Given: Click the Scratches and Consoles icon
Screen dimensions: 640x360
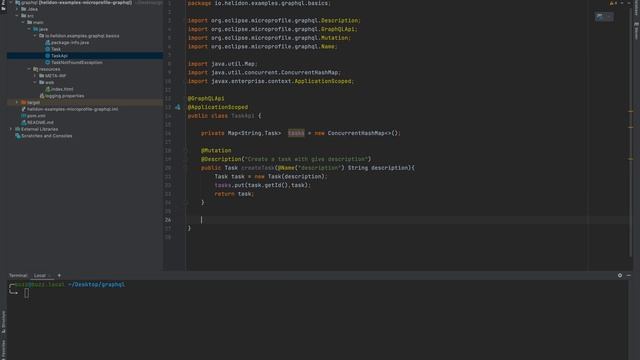Looking at the screenshot, I should tap(18, 136).
